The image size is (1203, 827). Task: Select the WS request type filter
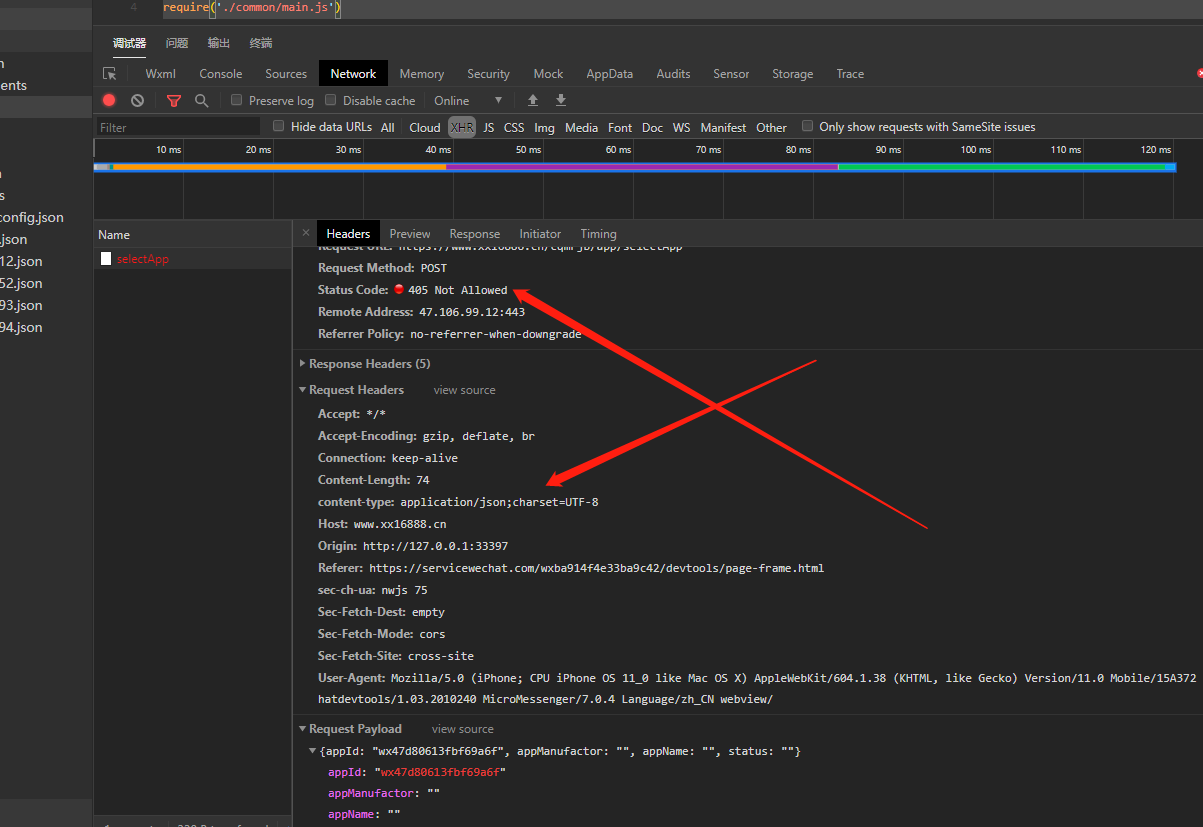click(x=681, y=127)
